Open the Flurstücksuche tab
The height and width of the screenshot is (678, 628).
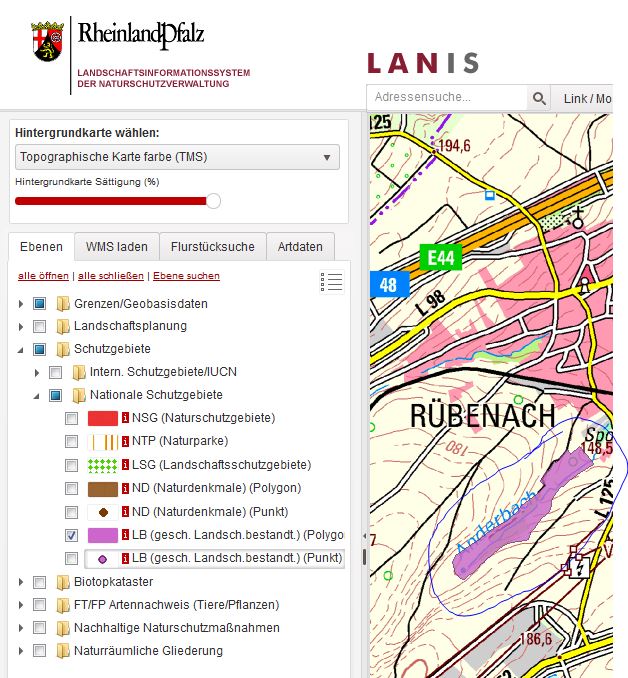[212, 247]
